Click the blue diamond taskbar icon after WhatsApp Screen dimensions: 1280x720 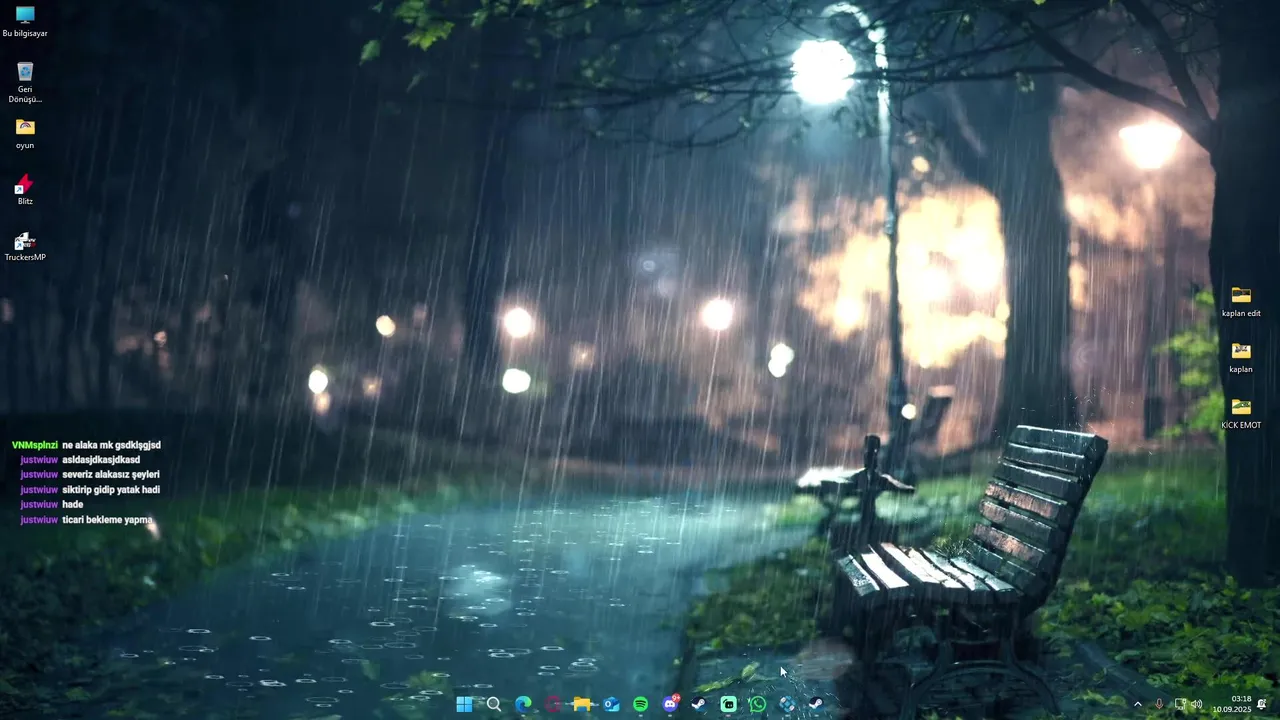tap(787, 704)
